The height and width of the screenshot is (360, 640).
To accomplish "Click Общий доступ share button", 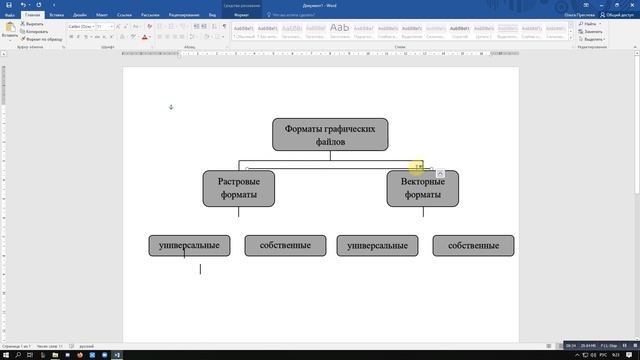I will tap(617, 15).
